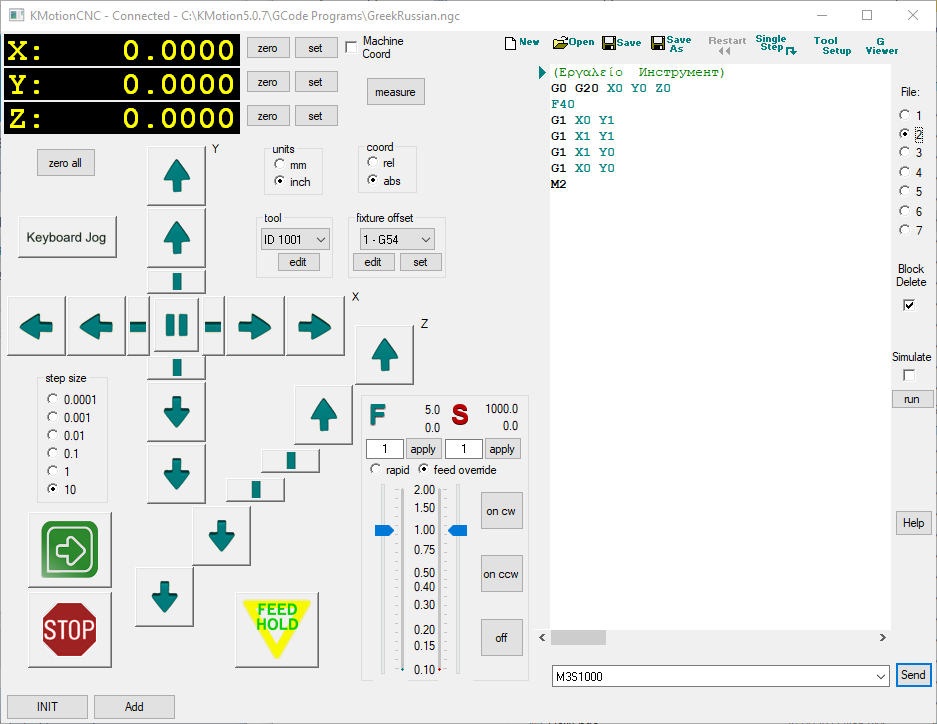
Task: Click the feed rate override slider handle
Action: point(384,530)
